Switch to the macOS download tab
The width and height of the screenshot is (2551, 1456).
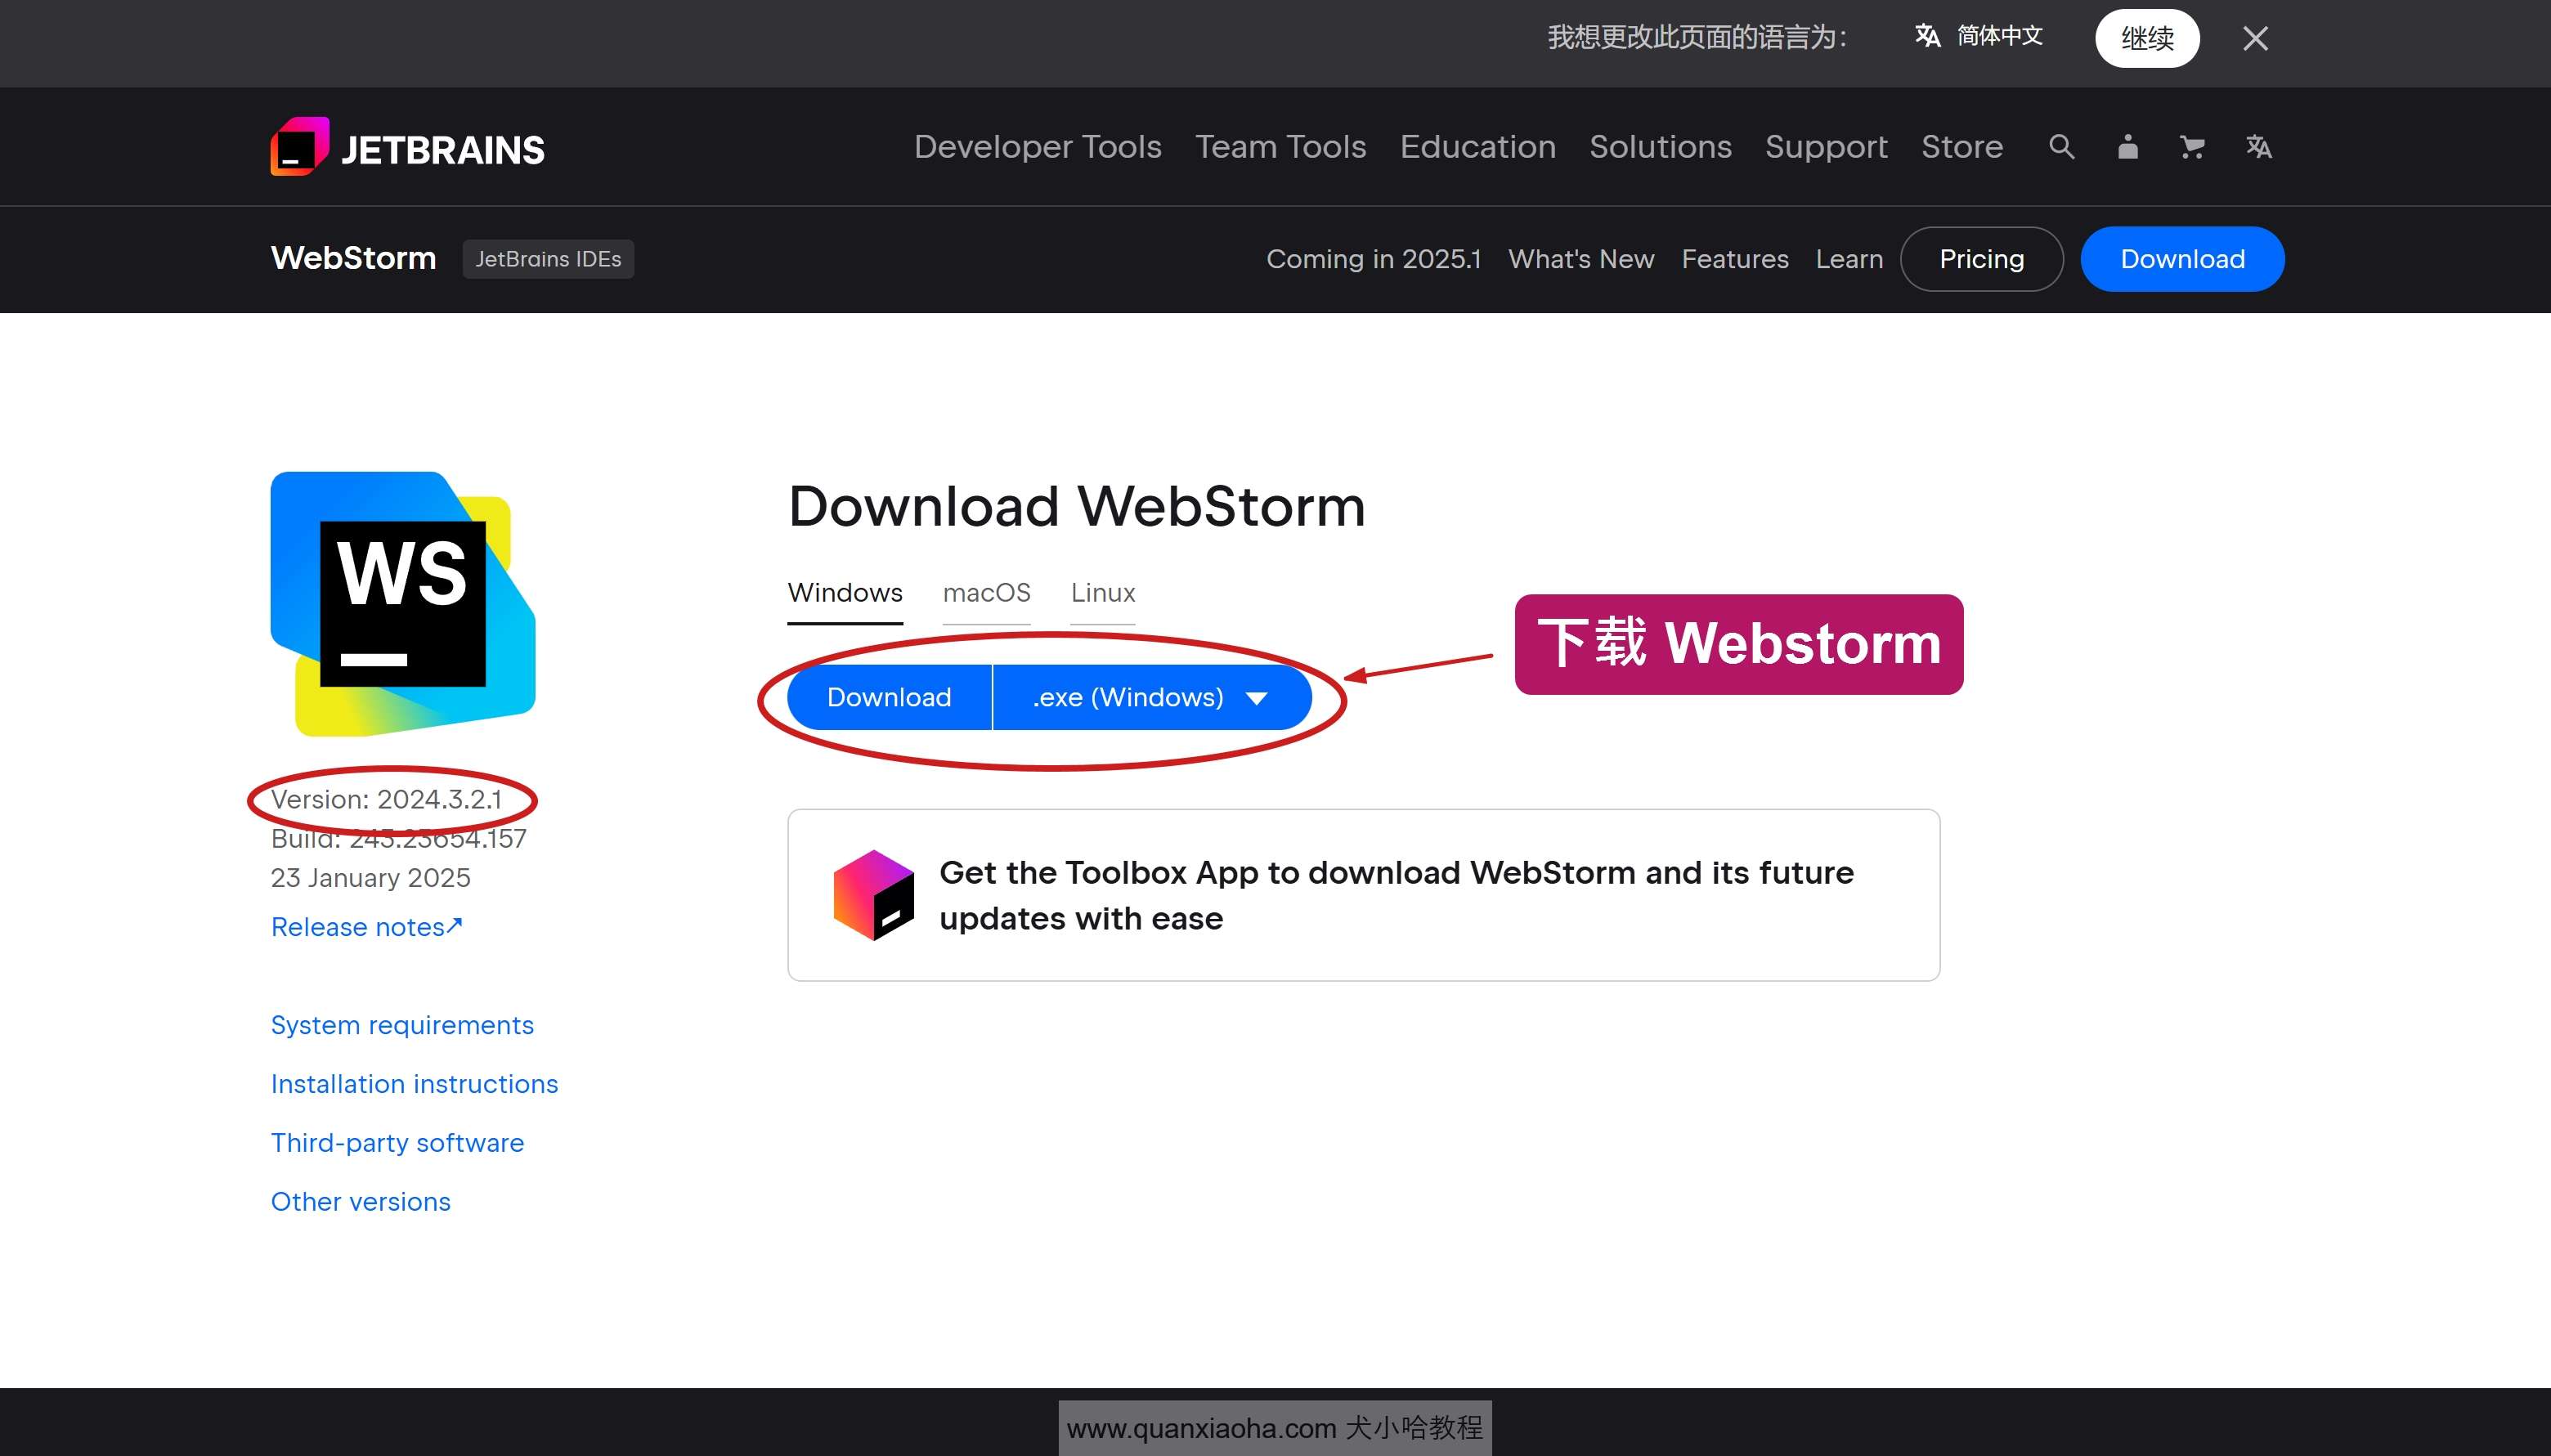pos(986,592)
